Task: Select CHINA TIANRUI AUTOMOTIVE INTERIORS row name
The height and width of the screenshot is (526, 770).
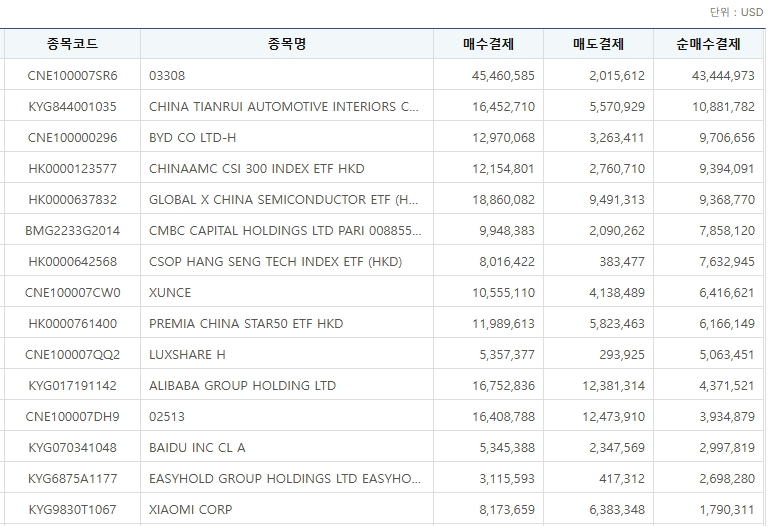Action: (x=284, y=107)
